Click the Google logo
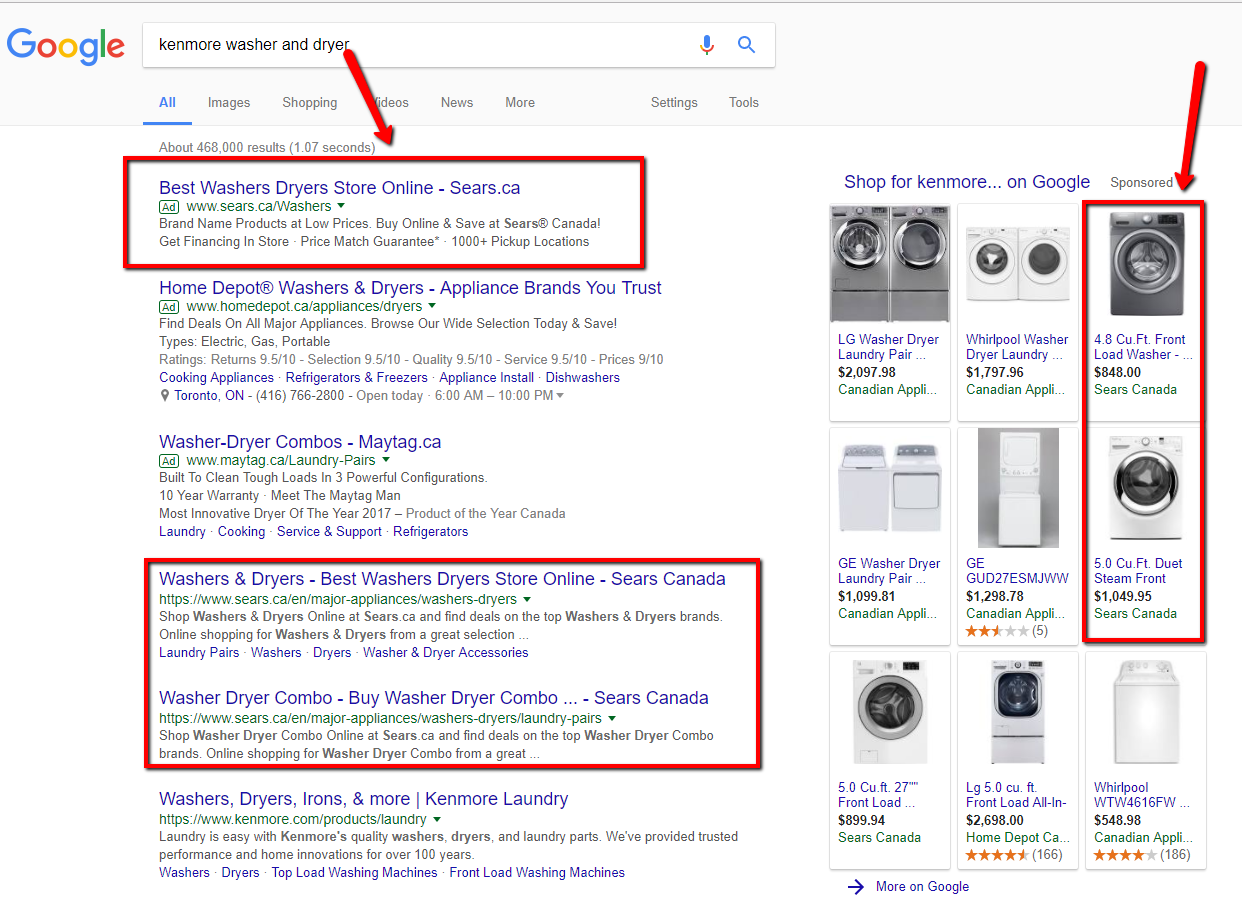This screenshot has width=1242, height=905. (x=66, y=45)
